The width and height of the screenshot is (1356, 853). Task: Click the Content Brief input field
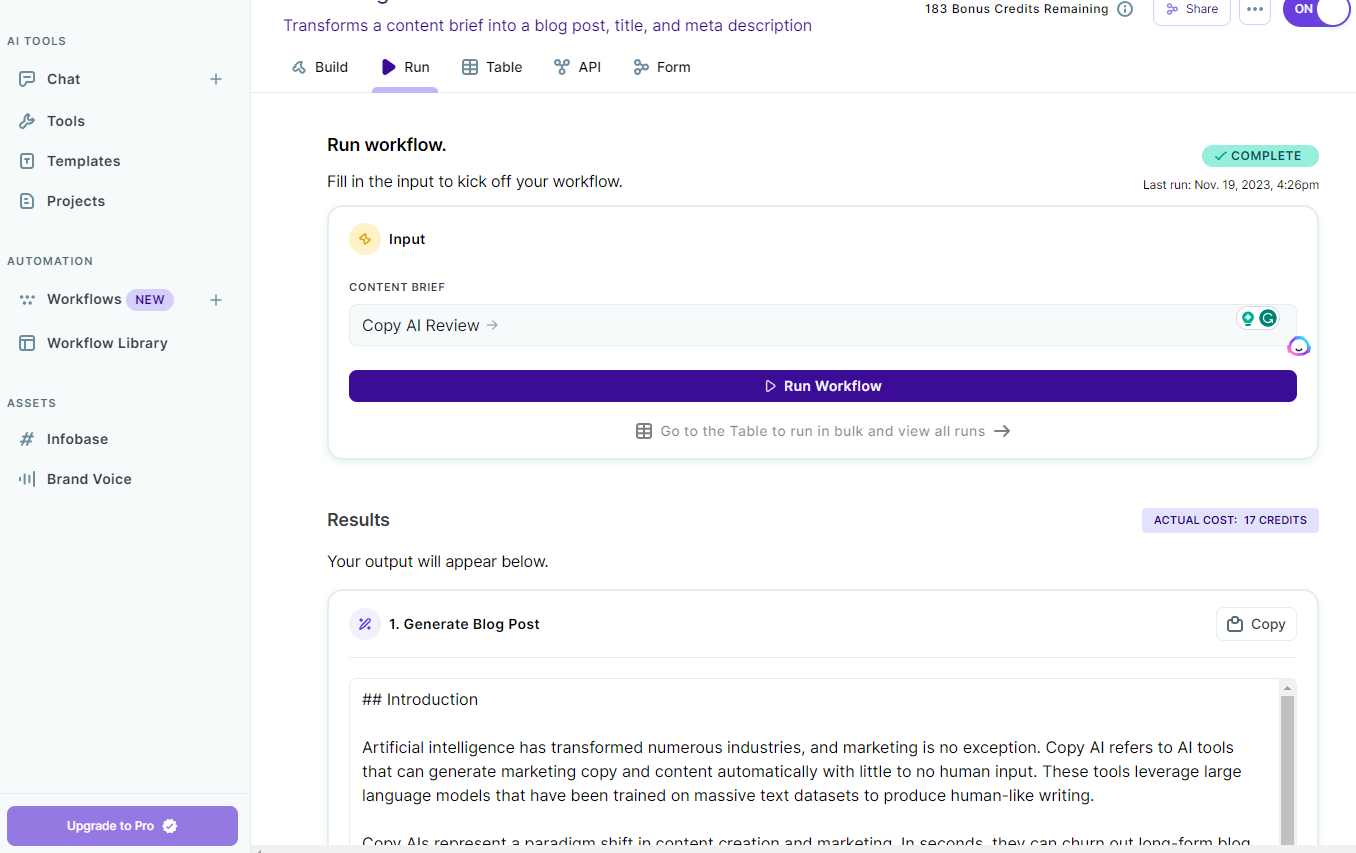click(822, 325)
